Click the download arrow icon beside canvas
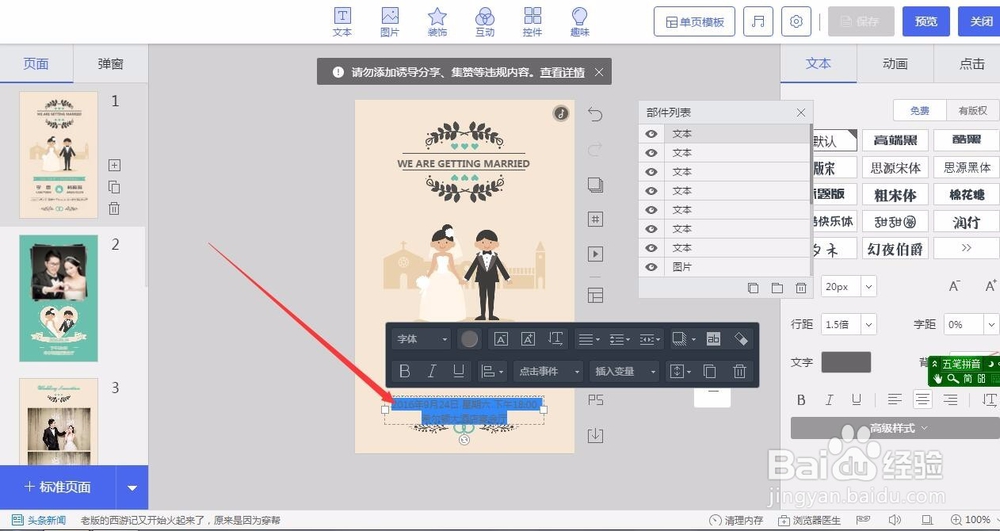This screenshot has height=531, width=1000. pos(595,435)
